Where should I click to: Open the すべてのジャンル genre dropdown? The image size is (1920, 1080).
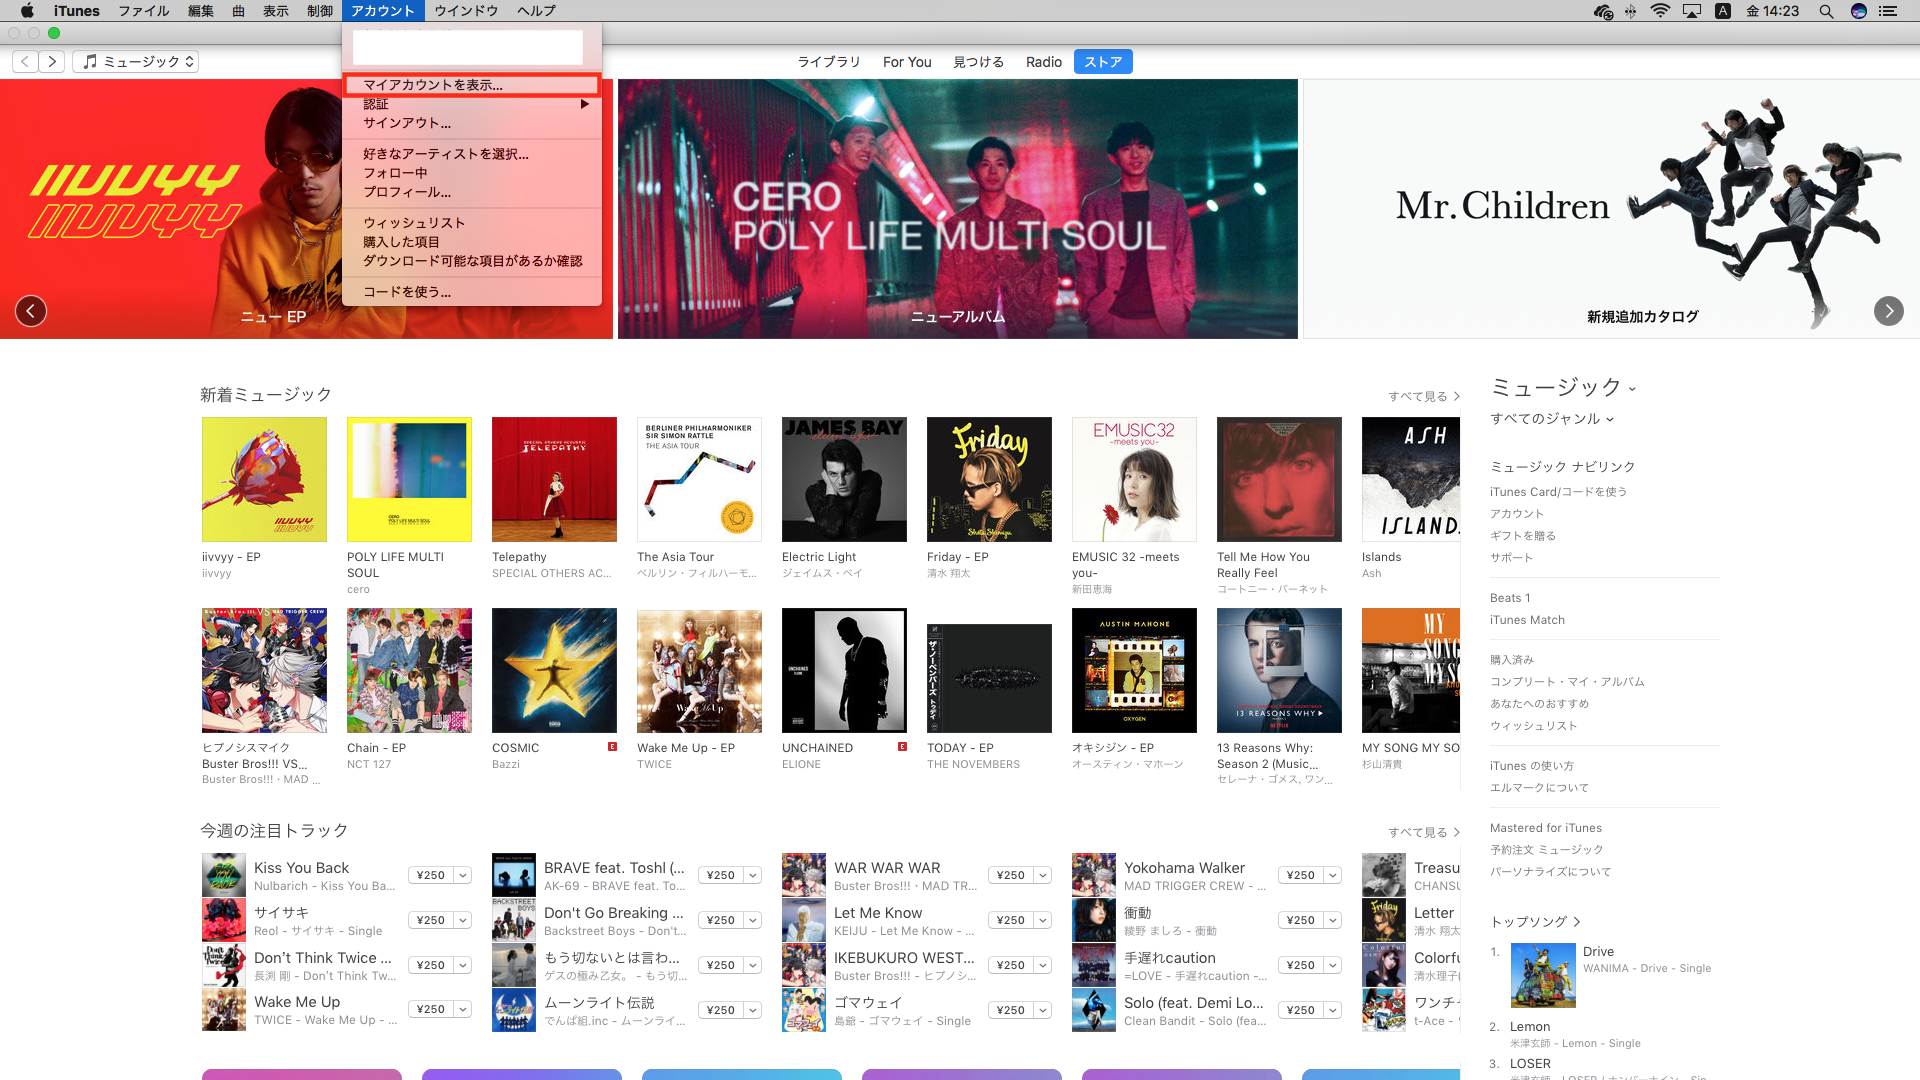tap(1552, 419)
